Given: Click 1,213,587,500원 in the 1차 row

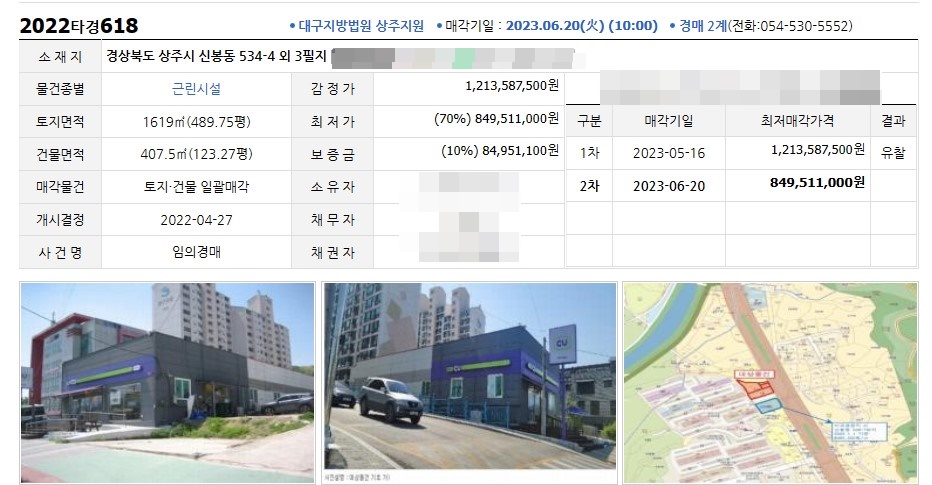Looking at the screenshot, I should (818, 150).
